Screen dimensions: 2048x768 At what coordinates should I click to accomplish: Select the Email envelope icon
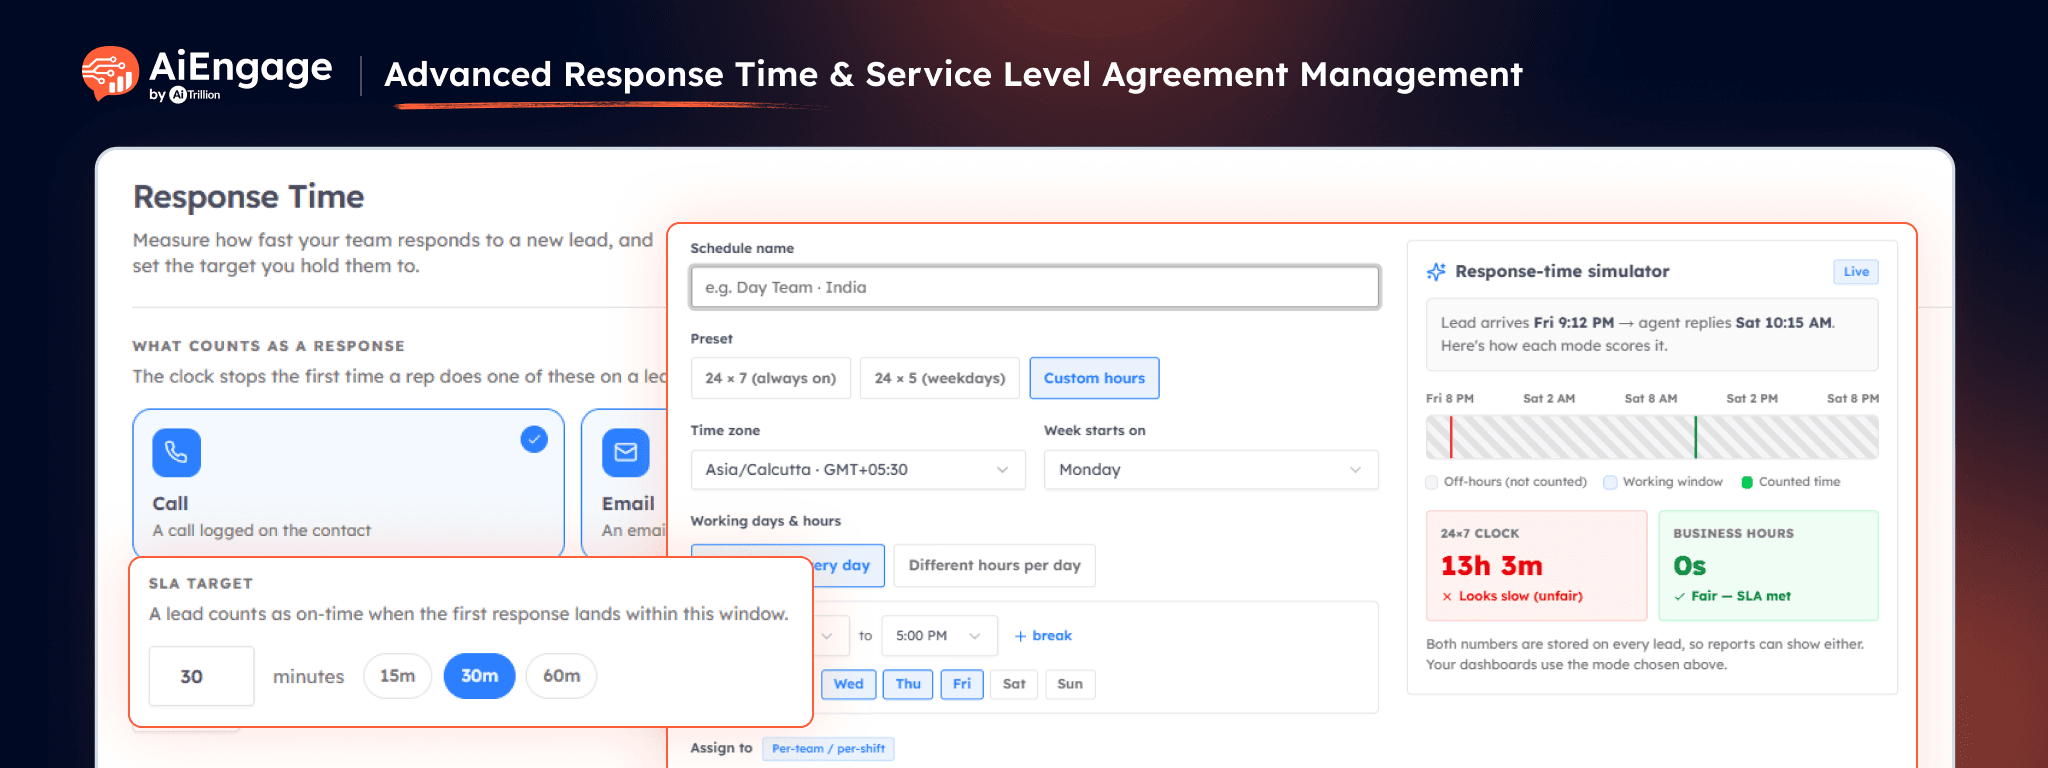(626, 453)
